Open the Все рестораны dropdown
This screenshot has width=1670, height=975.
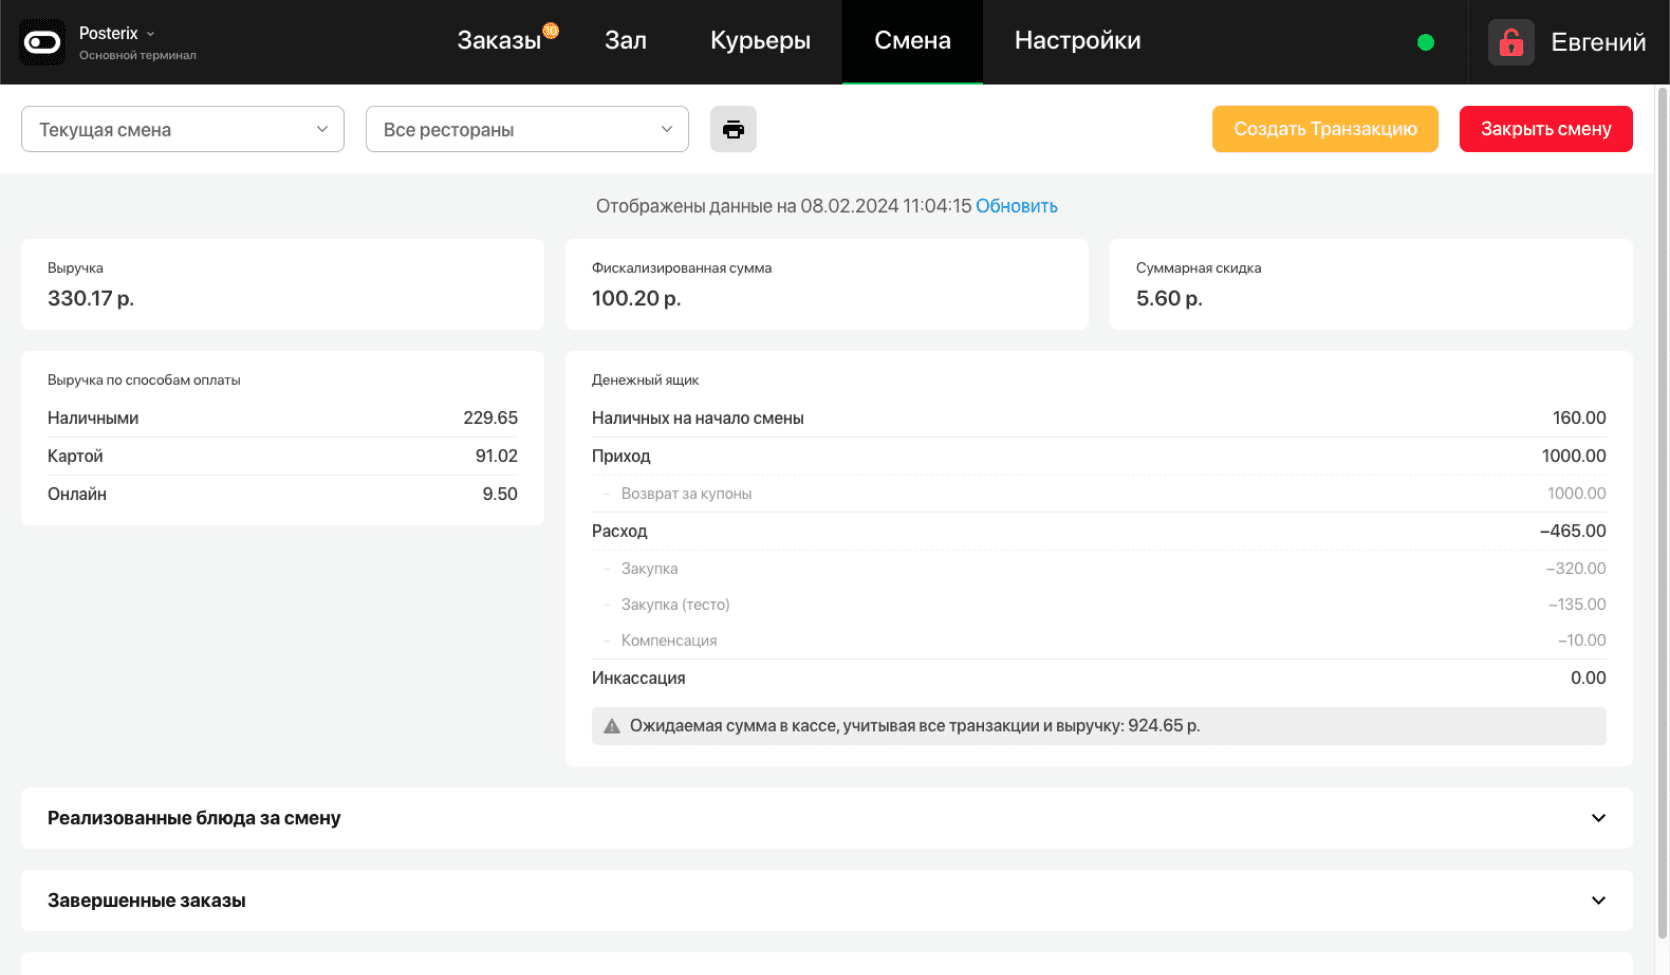point(527,129)
